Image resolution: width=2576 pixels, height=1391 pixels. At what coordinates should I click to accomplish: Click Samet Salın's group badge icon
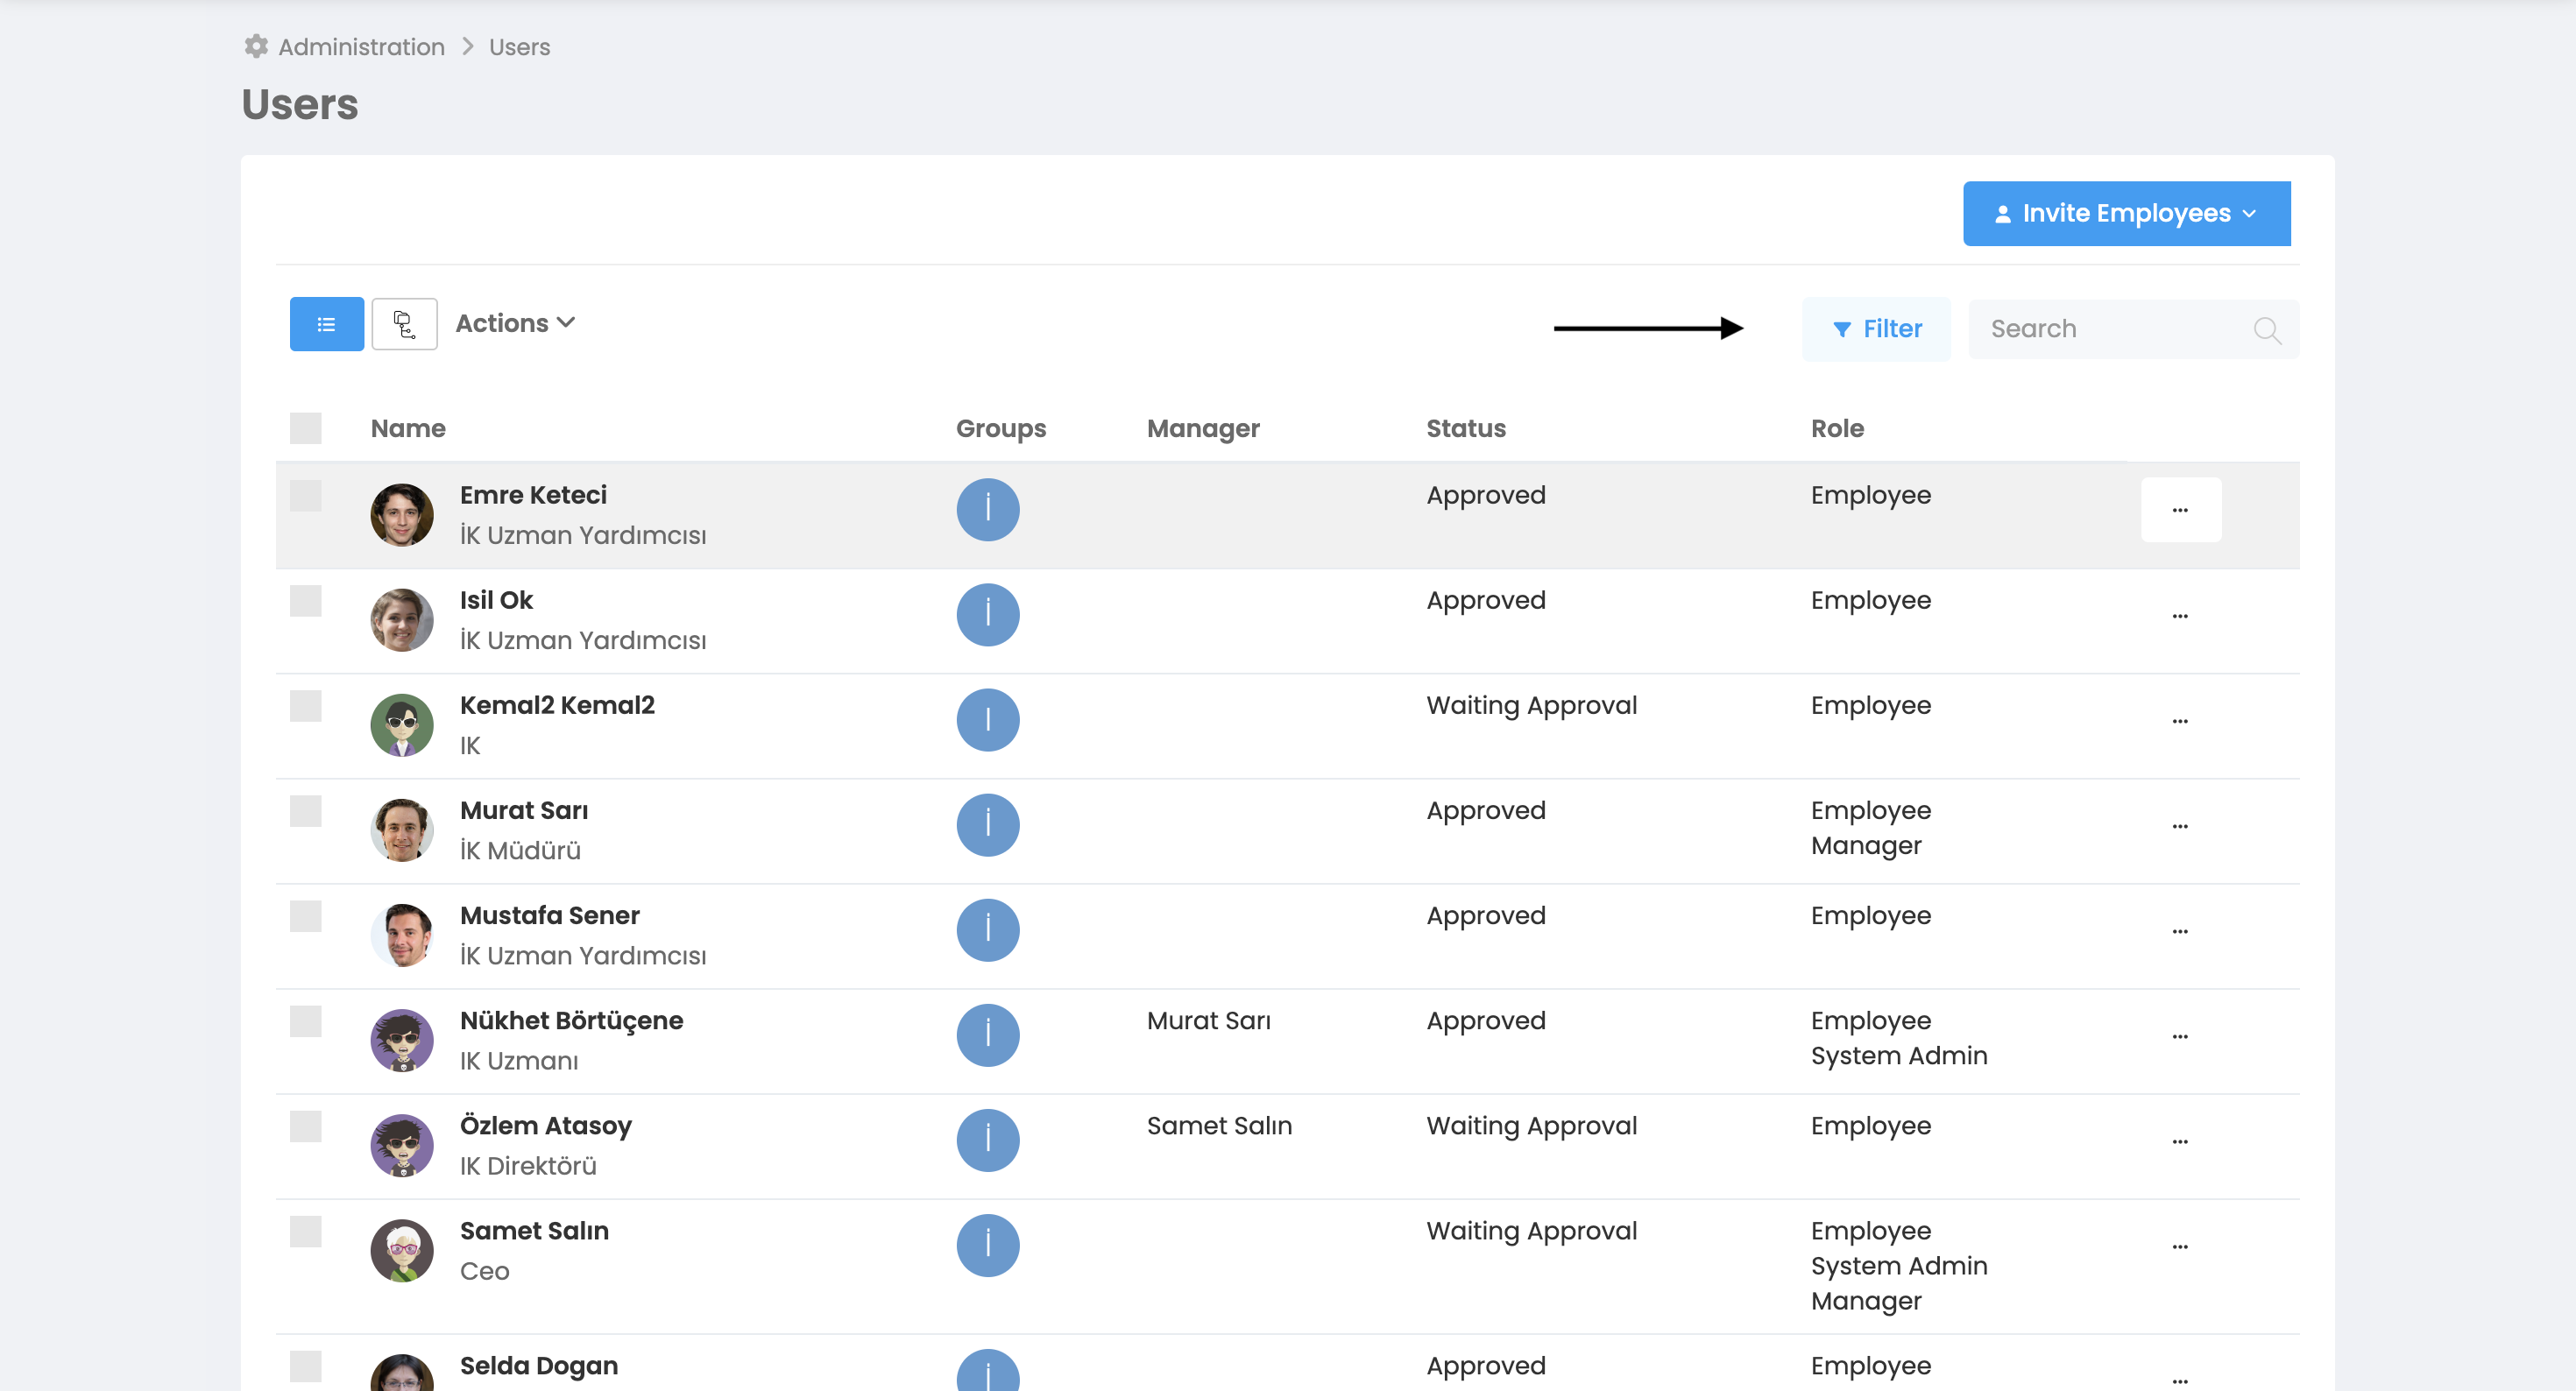pyautogui.click(x=987, y=1245)
